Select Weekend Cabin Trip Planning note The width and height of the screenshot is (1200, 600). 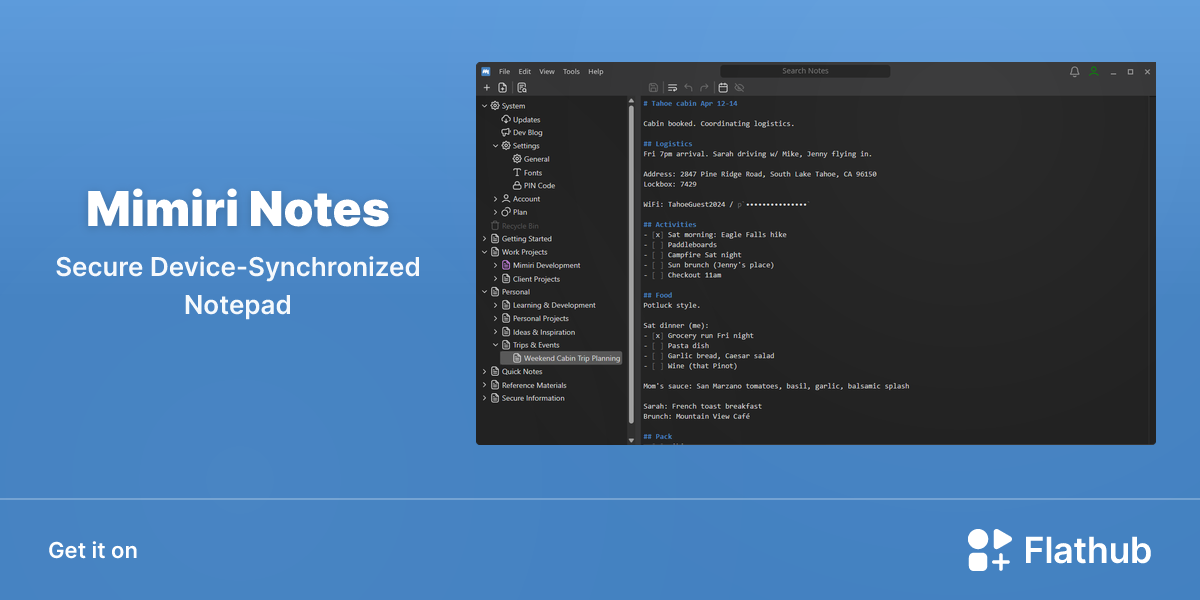561,358
